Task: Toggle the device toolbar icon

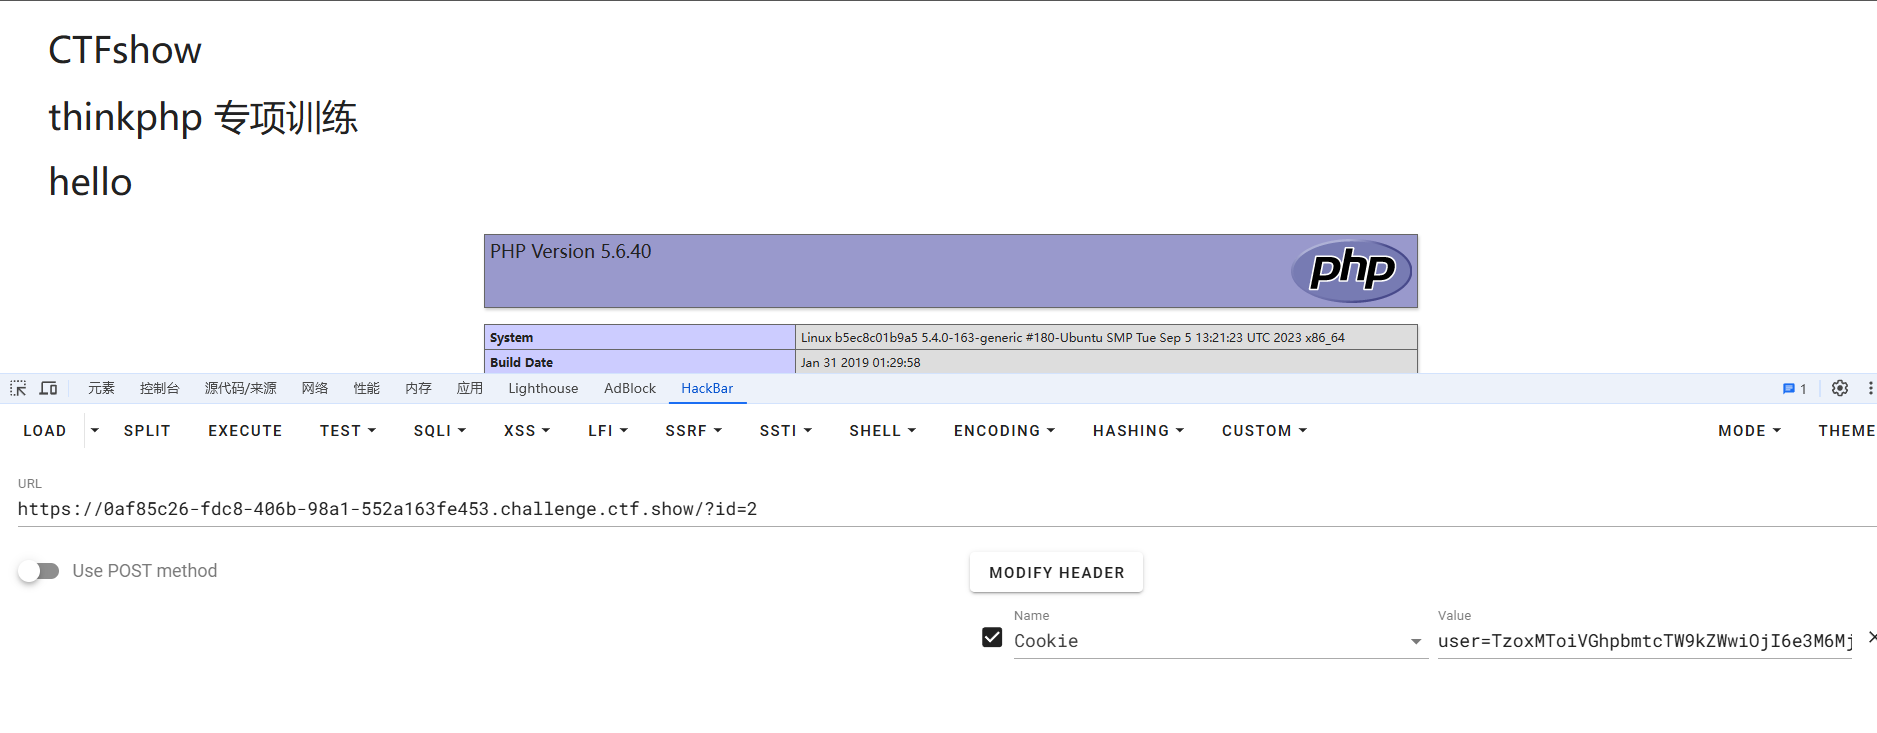Action: [x=48, y=389]
